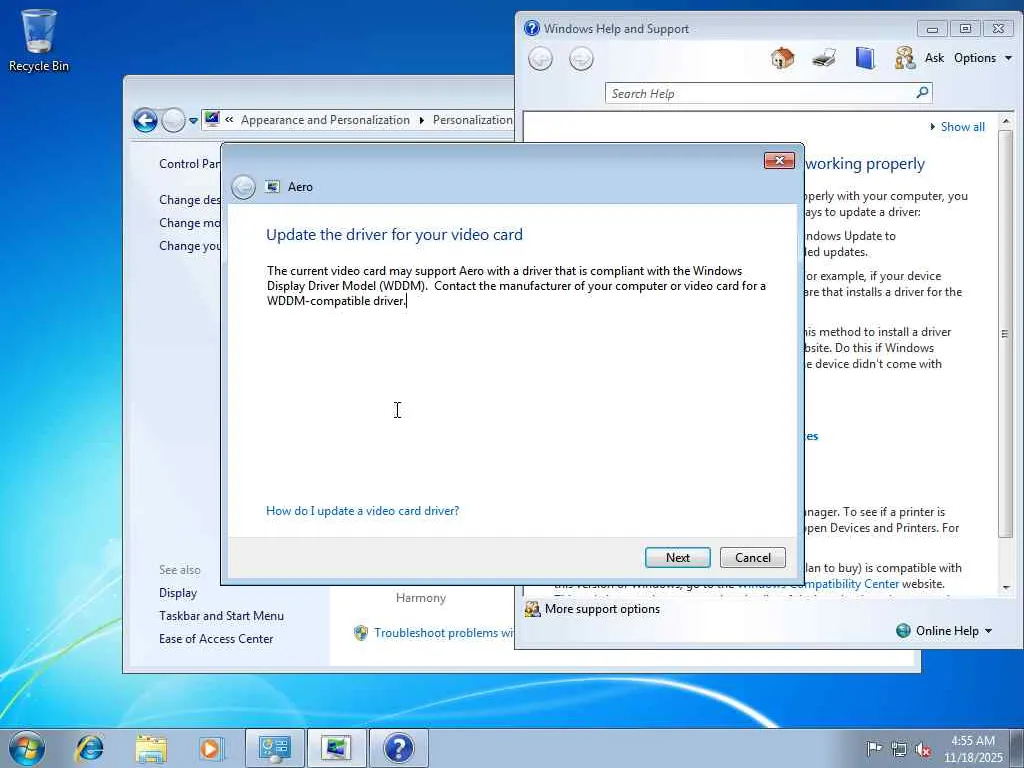Open Ease of Access Center link

tap(216, 639)
